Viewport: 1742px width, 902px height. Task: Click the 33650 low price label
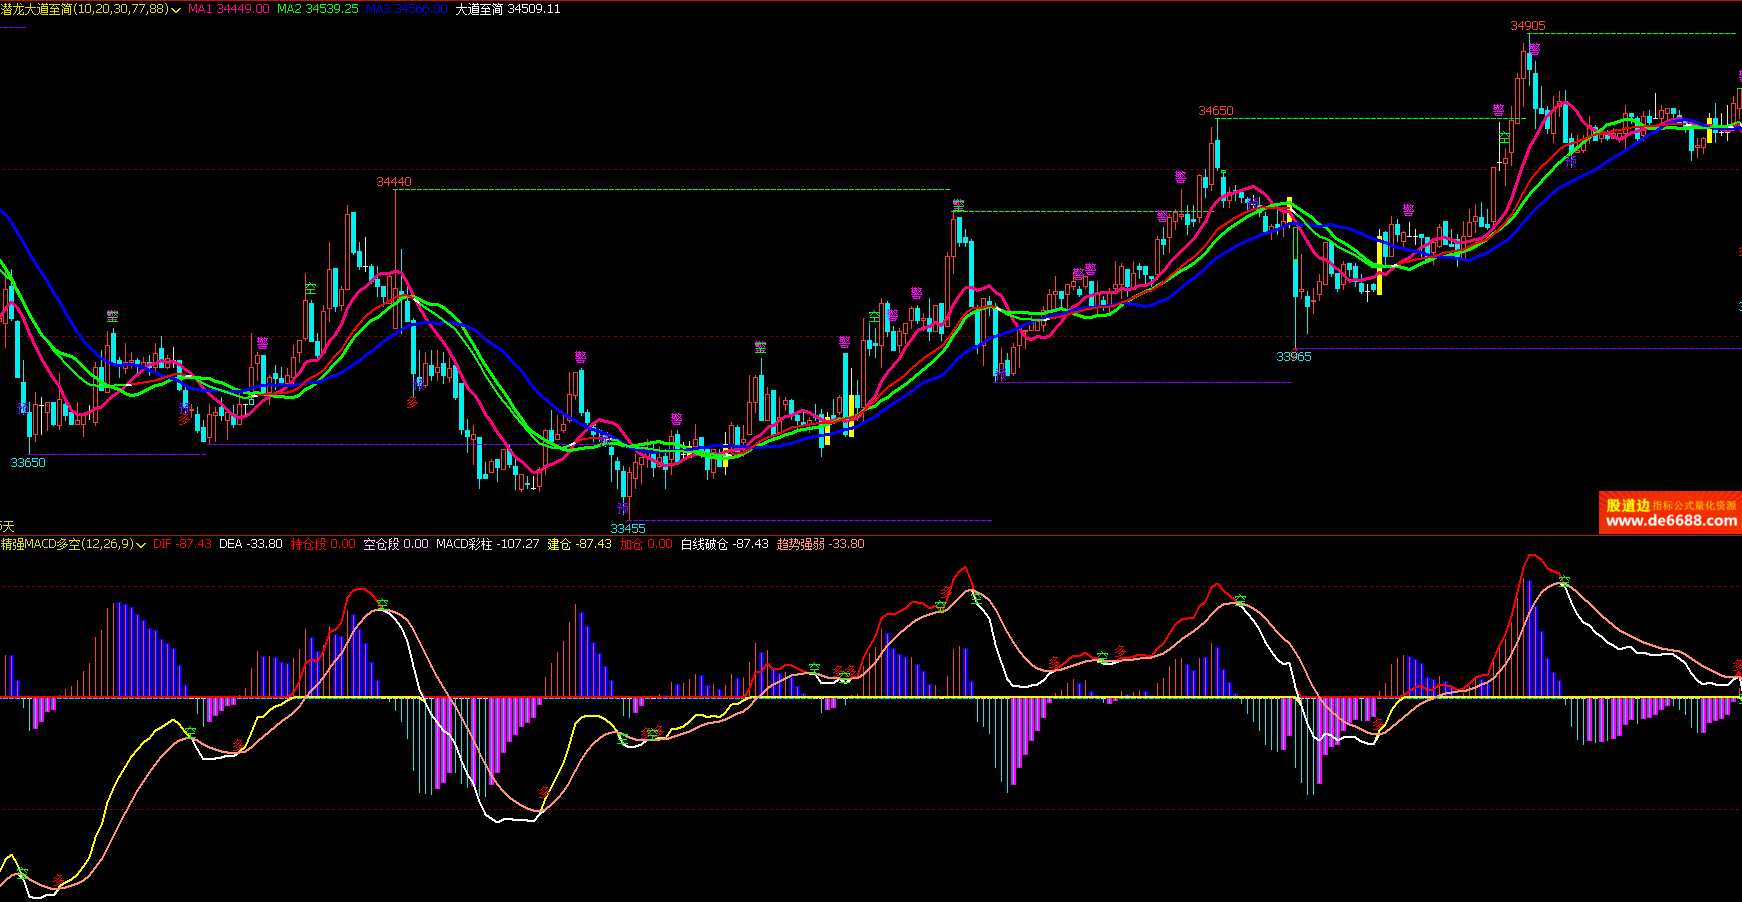pyautogui.click(x=28, y=463)
